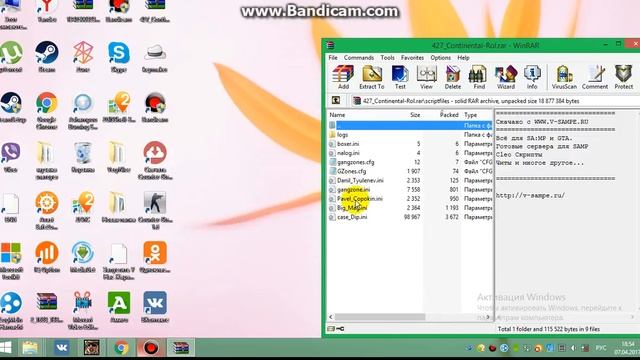Click the horizontal scrollbar of the file list
The image size is (640, 360).
[380, 317]
